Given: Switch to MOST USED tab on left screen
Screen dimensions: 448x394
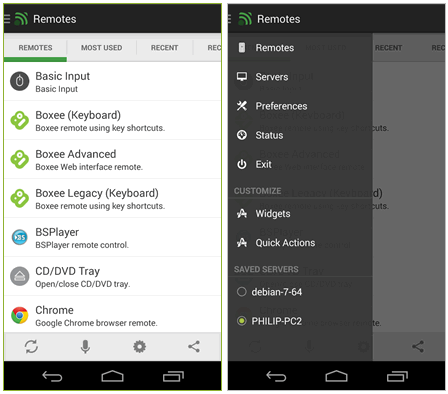Looking at the screenshot, I should tap(102, 48).
